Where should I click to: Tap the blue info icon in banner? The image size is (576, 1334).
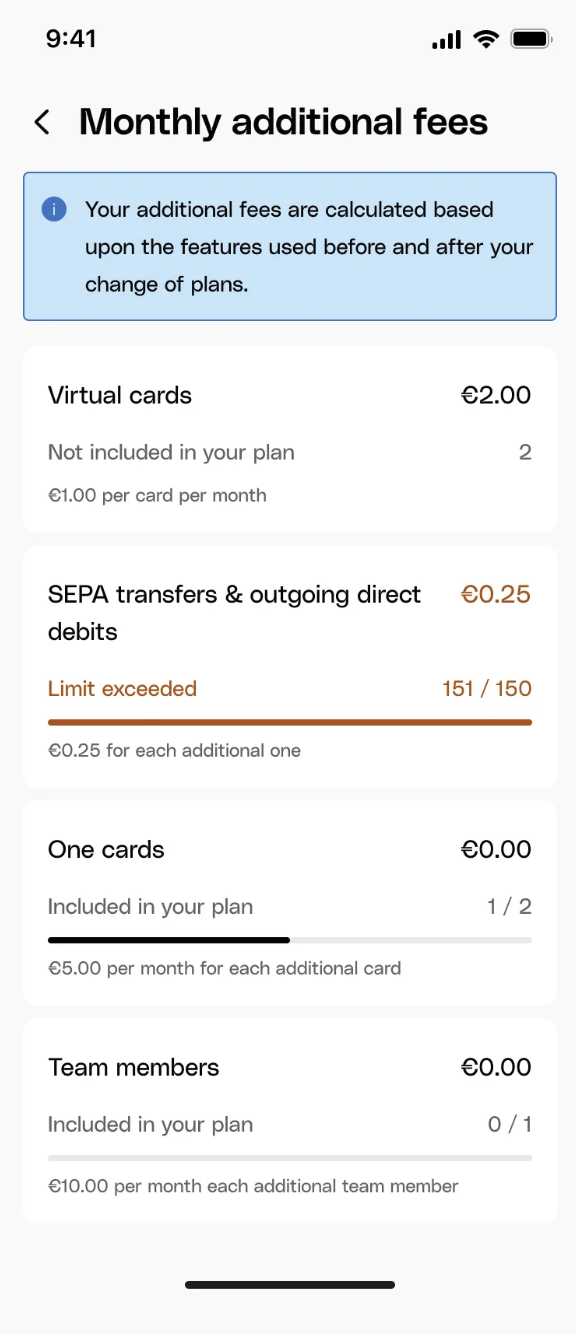[54, 210]
